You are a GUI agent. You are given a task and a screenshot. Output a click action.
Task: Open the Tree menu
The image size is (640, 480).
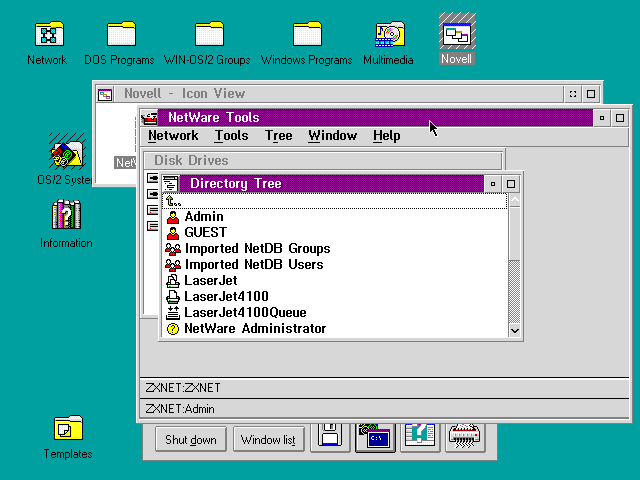click(x=278, y=136)
